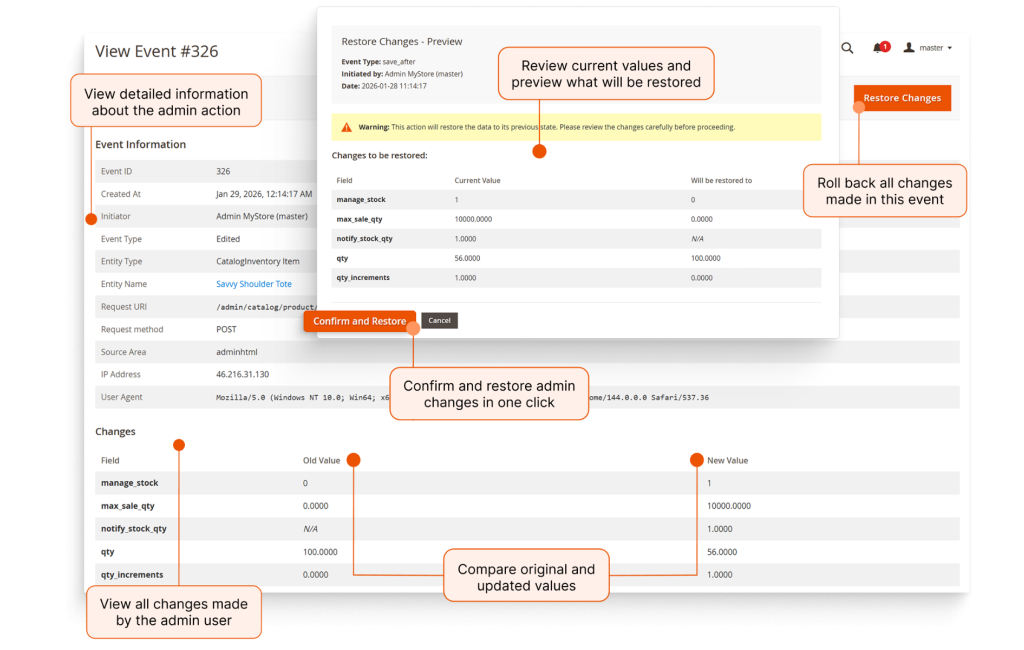Select the Request URI value text
This screenshot has height=650, width=1024.
pyautogui.click(x=266, y=307)
